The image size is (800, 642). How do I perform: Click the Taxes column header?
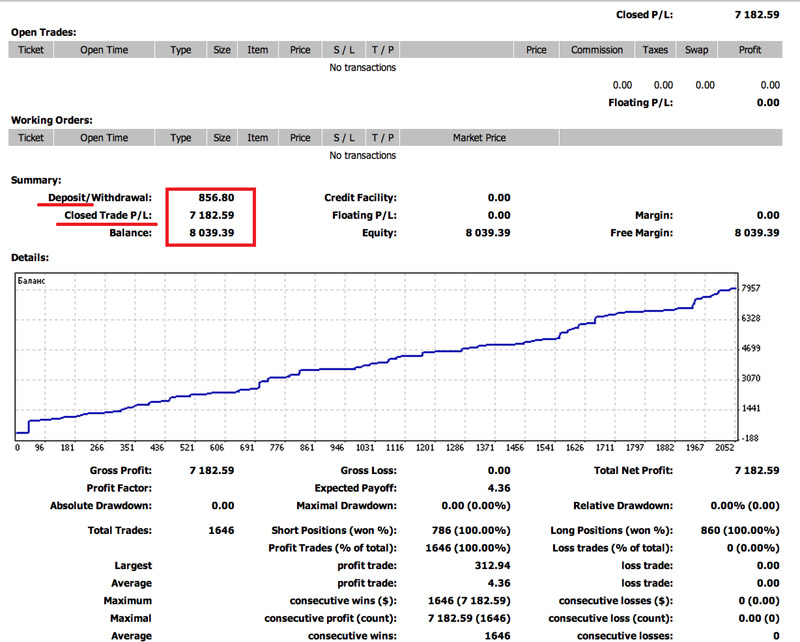pos(655,50)
